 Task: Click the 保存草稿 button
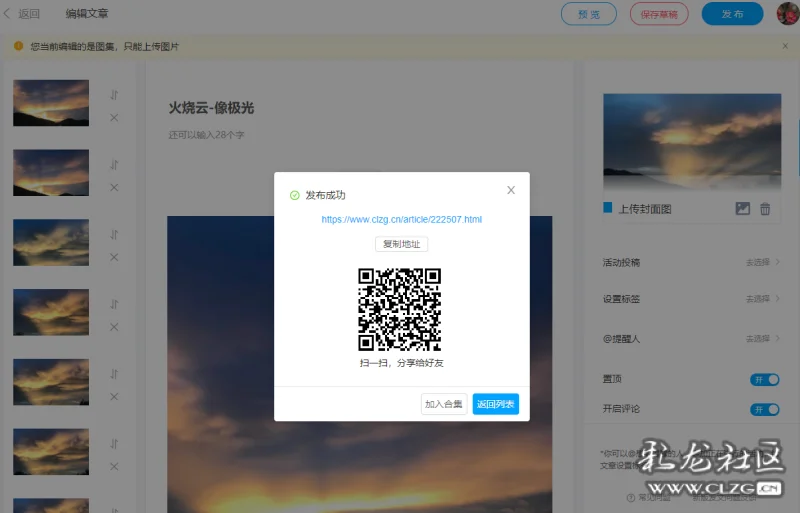point(659,14)
